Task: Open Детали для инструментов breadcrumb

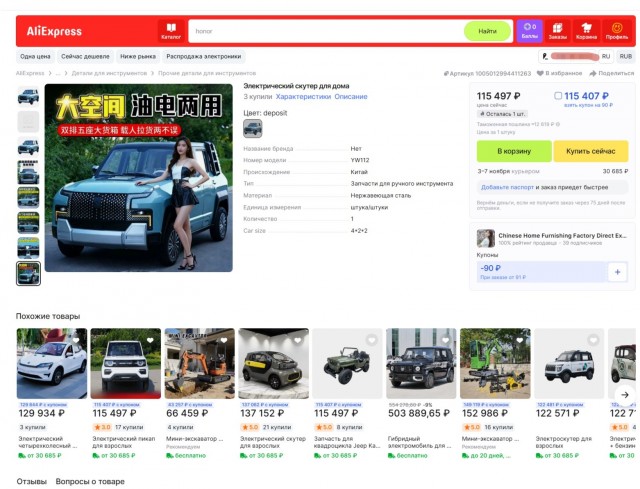Action: tap(109, 73)
